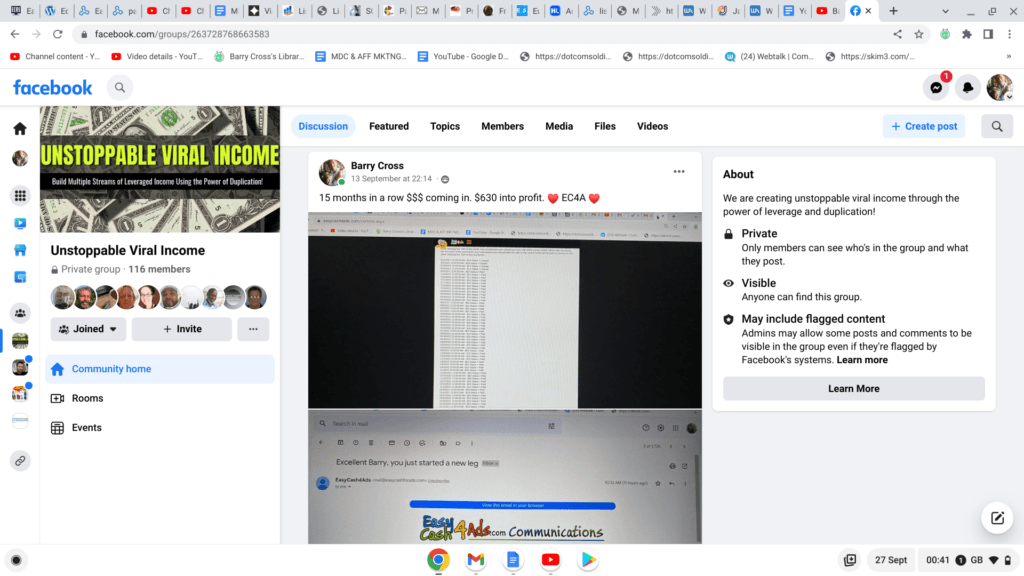The width and height of the screenshot is (1024, 576).
Task: Open the Members tab
Action: 502,126
